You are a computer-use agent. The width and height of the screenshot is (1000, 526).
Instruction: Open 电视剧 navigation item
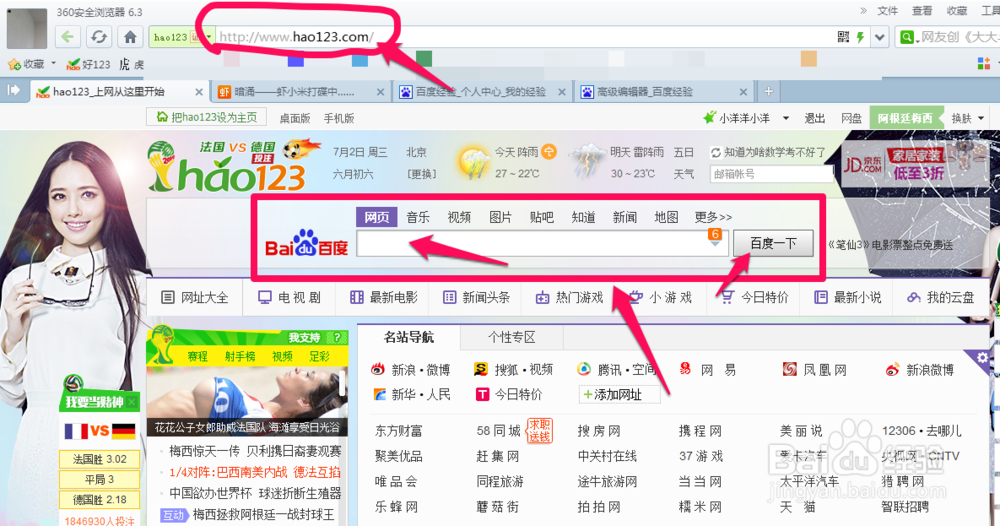click(290, 297)
